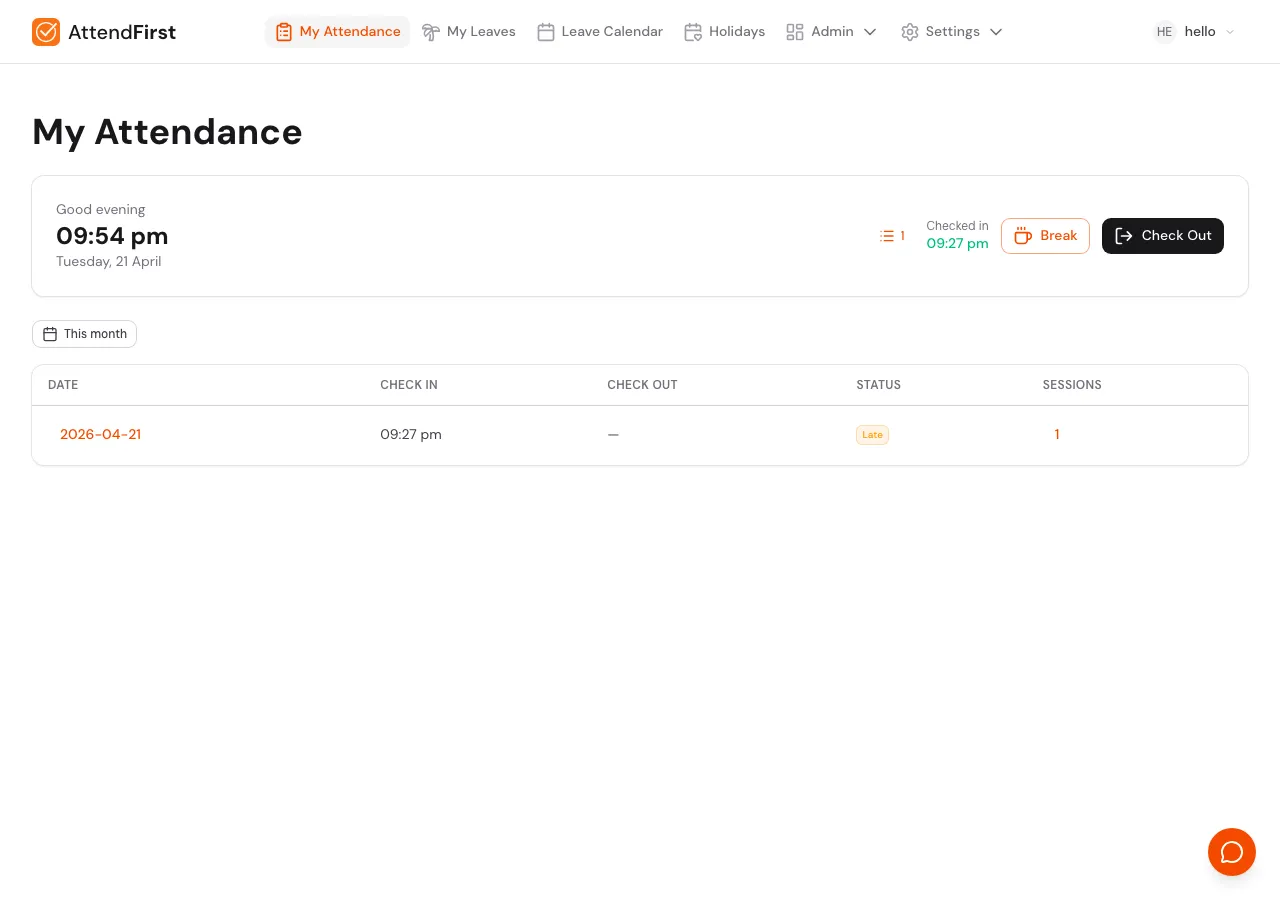Image resolution: width=1280 pixels, height=900 pixels.
Task: Click the HE avatar circle
Action: [x=1164, y=32]
